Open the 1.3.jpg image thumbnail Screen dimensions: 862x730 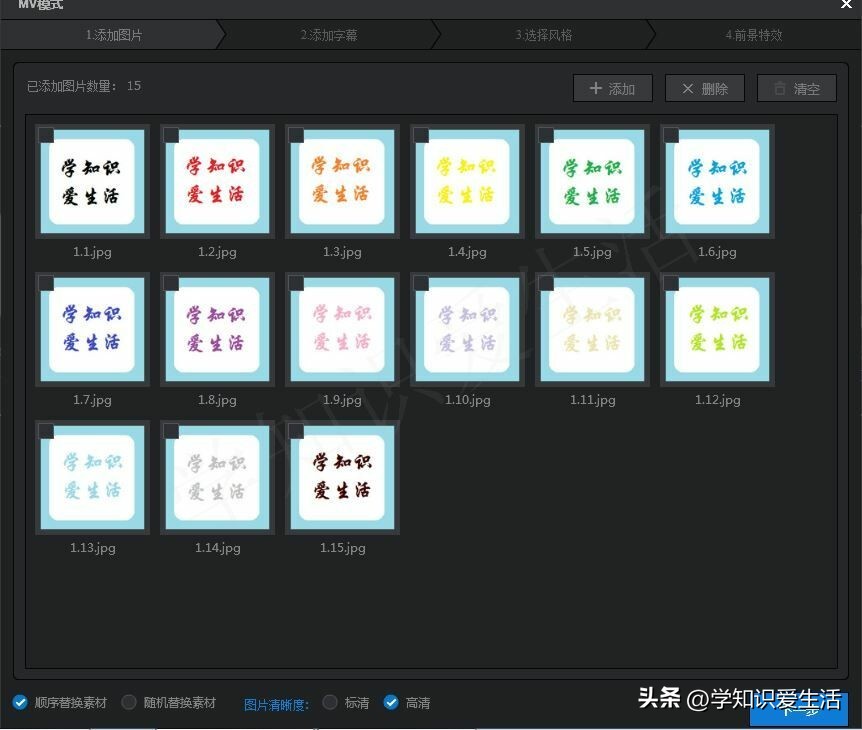tap(341, 180)
